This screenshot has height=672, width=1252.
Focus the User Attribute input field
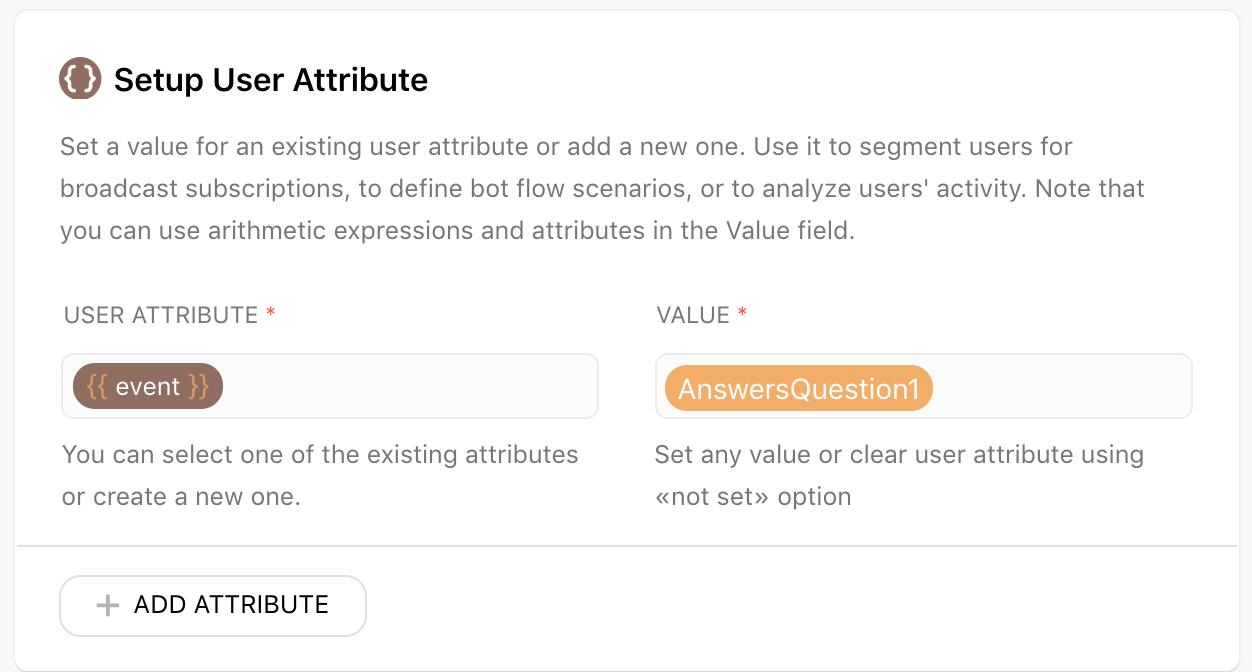coord(330,386)
